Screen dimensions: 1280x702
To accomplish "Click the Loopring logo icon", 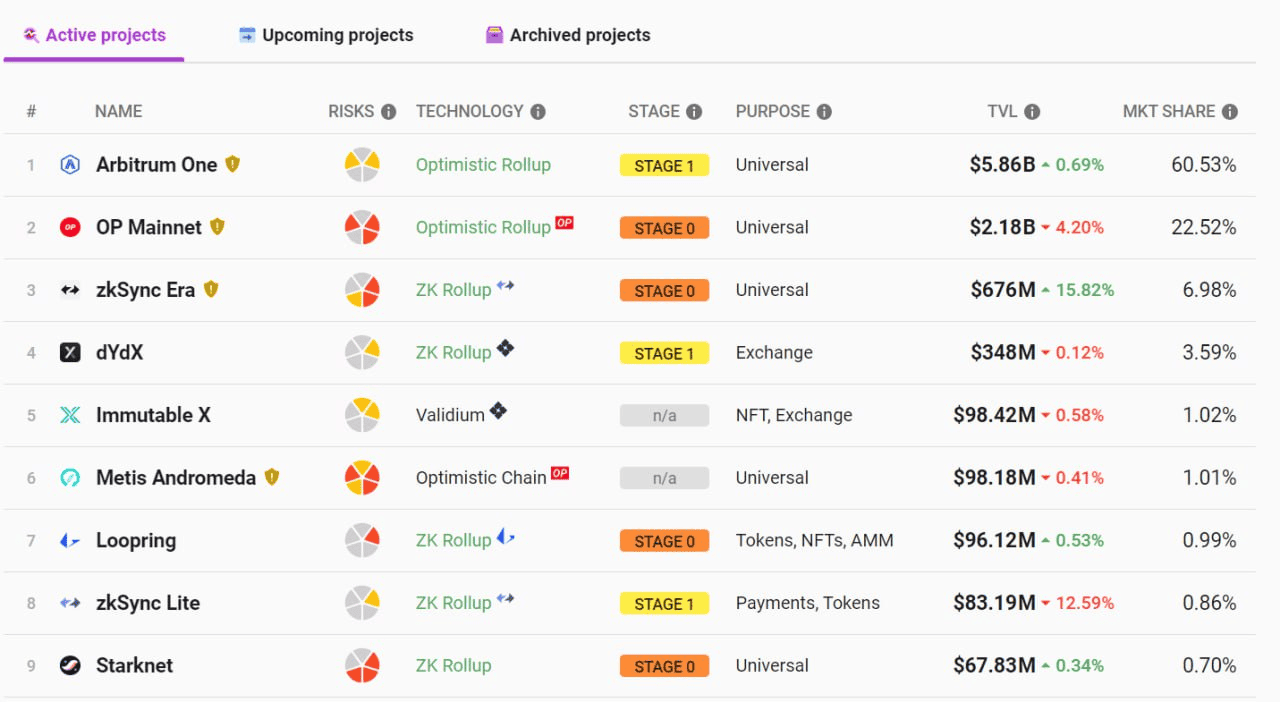I will [70, 541].
